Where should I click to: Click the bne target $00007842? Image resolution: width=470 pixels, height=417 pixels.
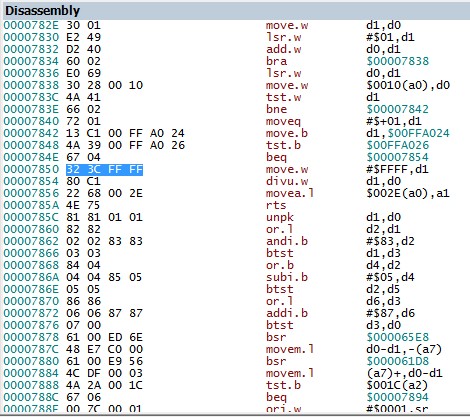(x=397, y=109)
